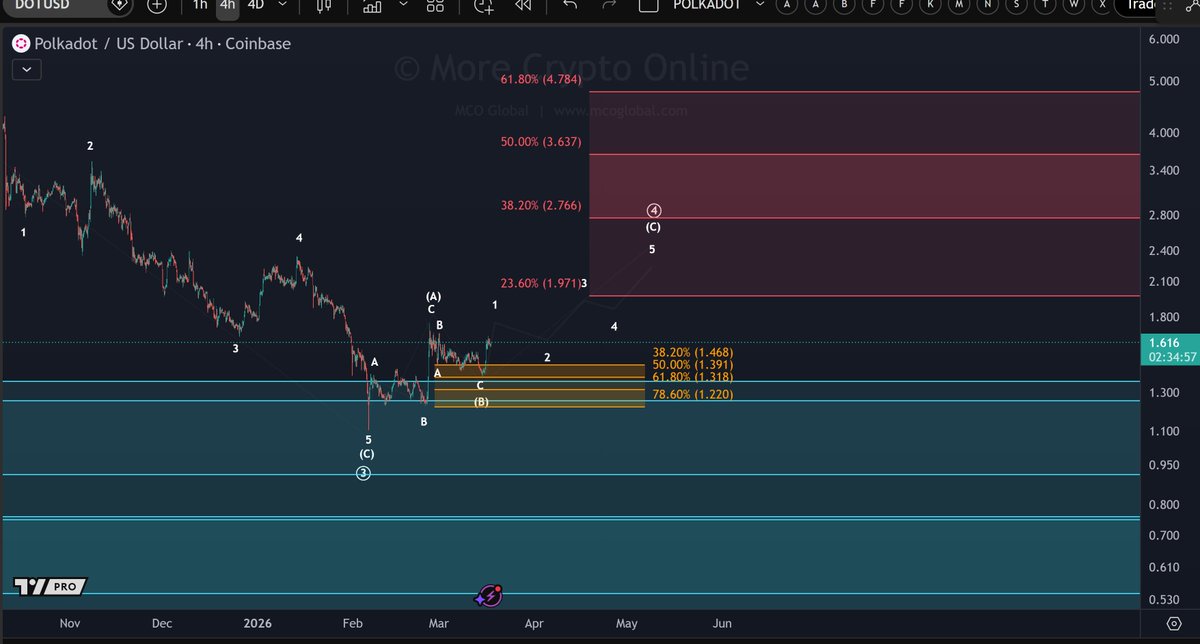Click the orange (B) wave label
1200x644 pixels.
click(x=481, y=402)
